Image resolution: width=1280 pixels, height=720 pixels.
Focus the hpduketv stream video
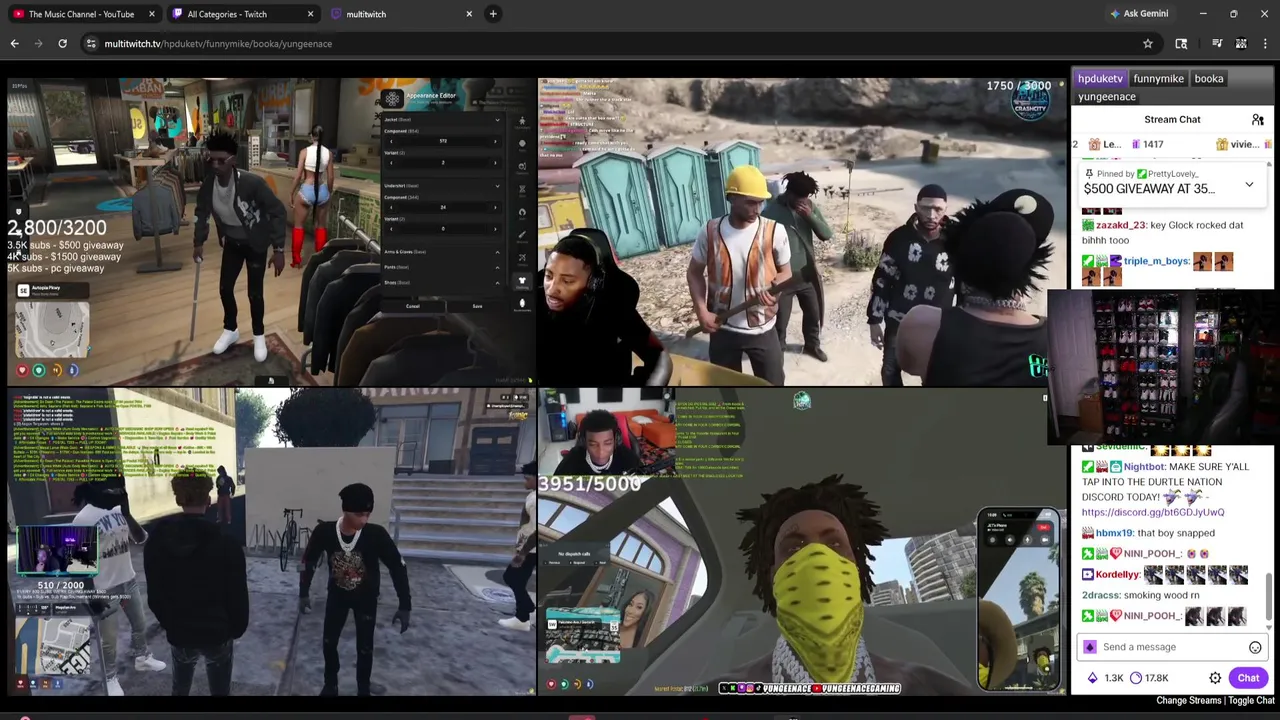click(271, 232)
